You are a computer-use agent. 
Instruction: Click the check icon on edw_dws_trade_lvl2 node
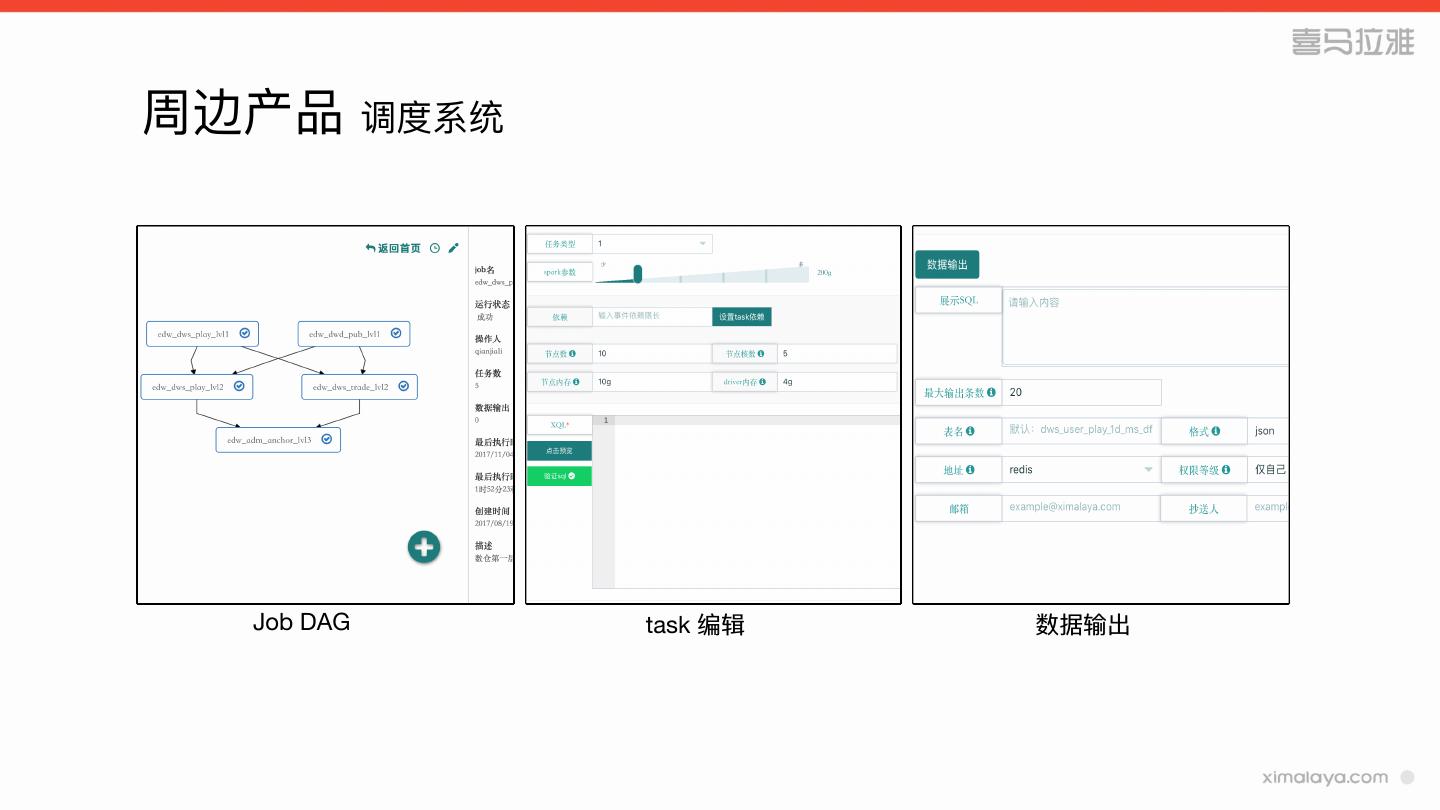tap(403, 386)
